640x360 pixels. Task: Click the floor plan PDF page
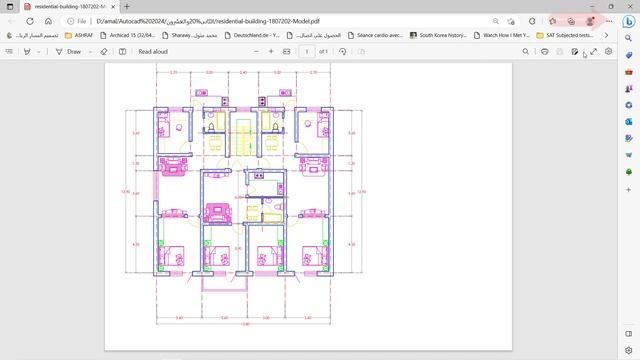coord(308,207)
